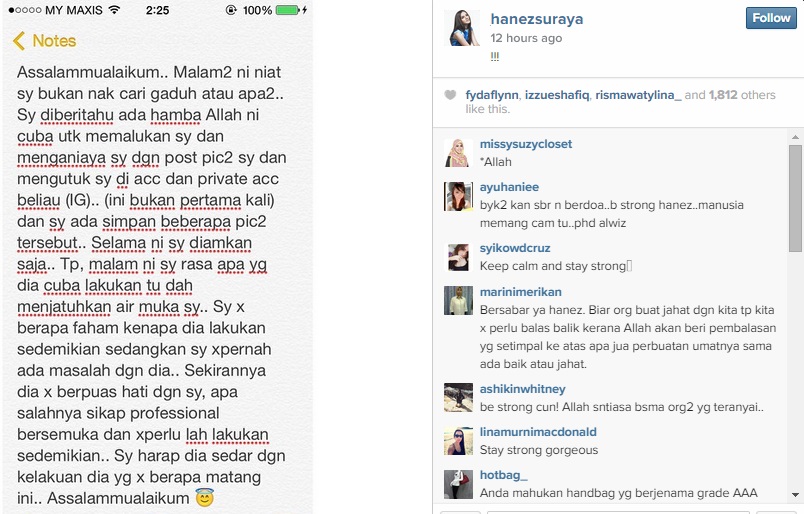This screenshot has width=804, height=514.
Task: Tap the Notes back label
Action: [54, 41]
